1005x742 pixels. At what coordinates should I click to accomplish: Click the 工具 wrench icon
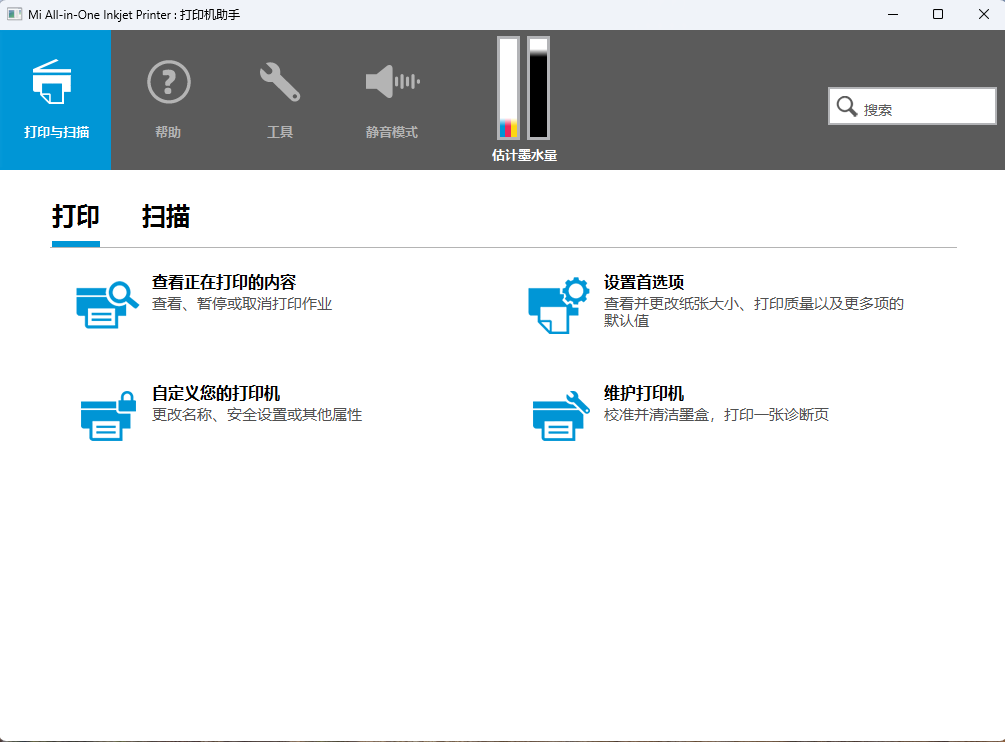(x=279, y=80)
